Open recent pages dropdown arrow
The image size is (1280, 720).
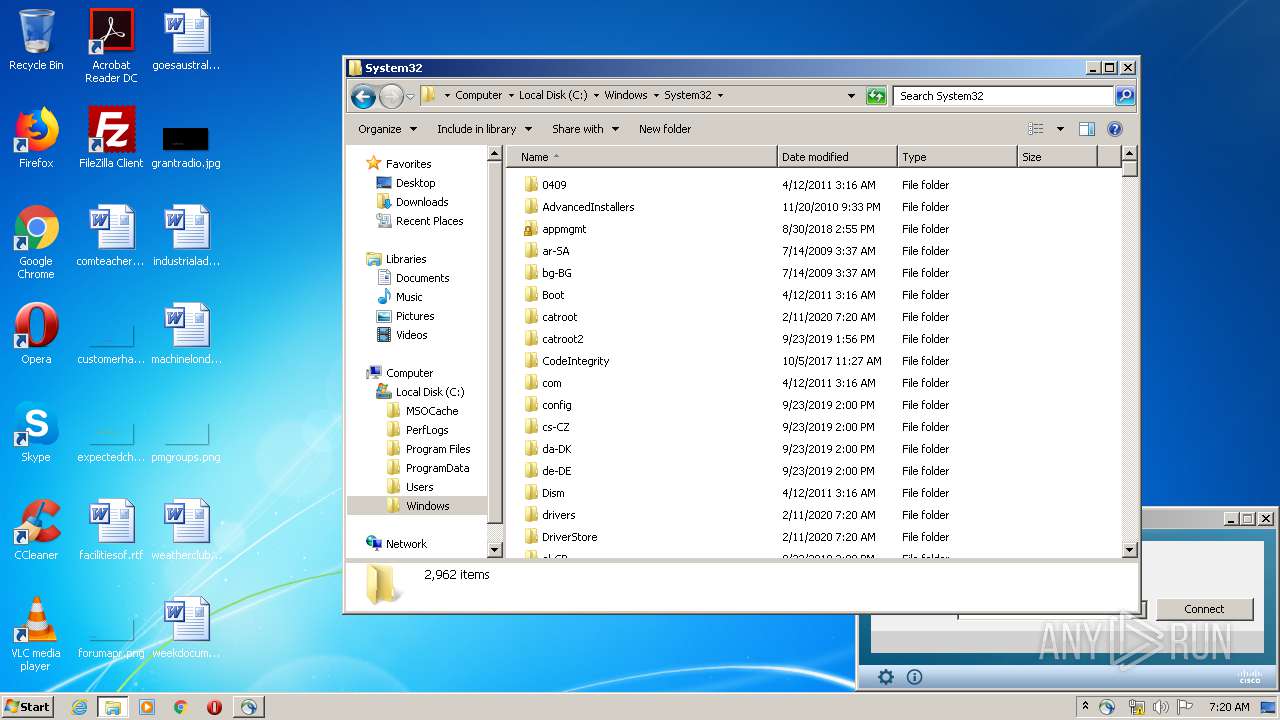410,96
